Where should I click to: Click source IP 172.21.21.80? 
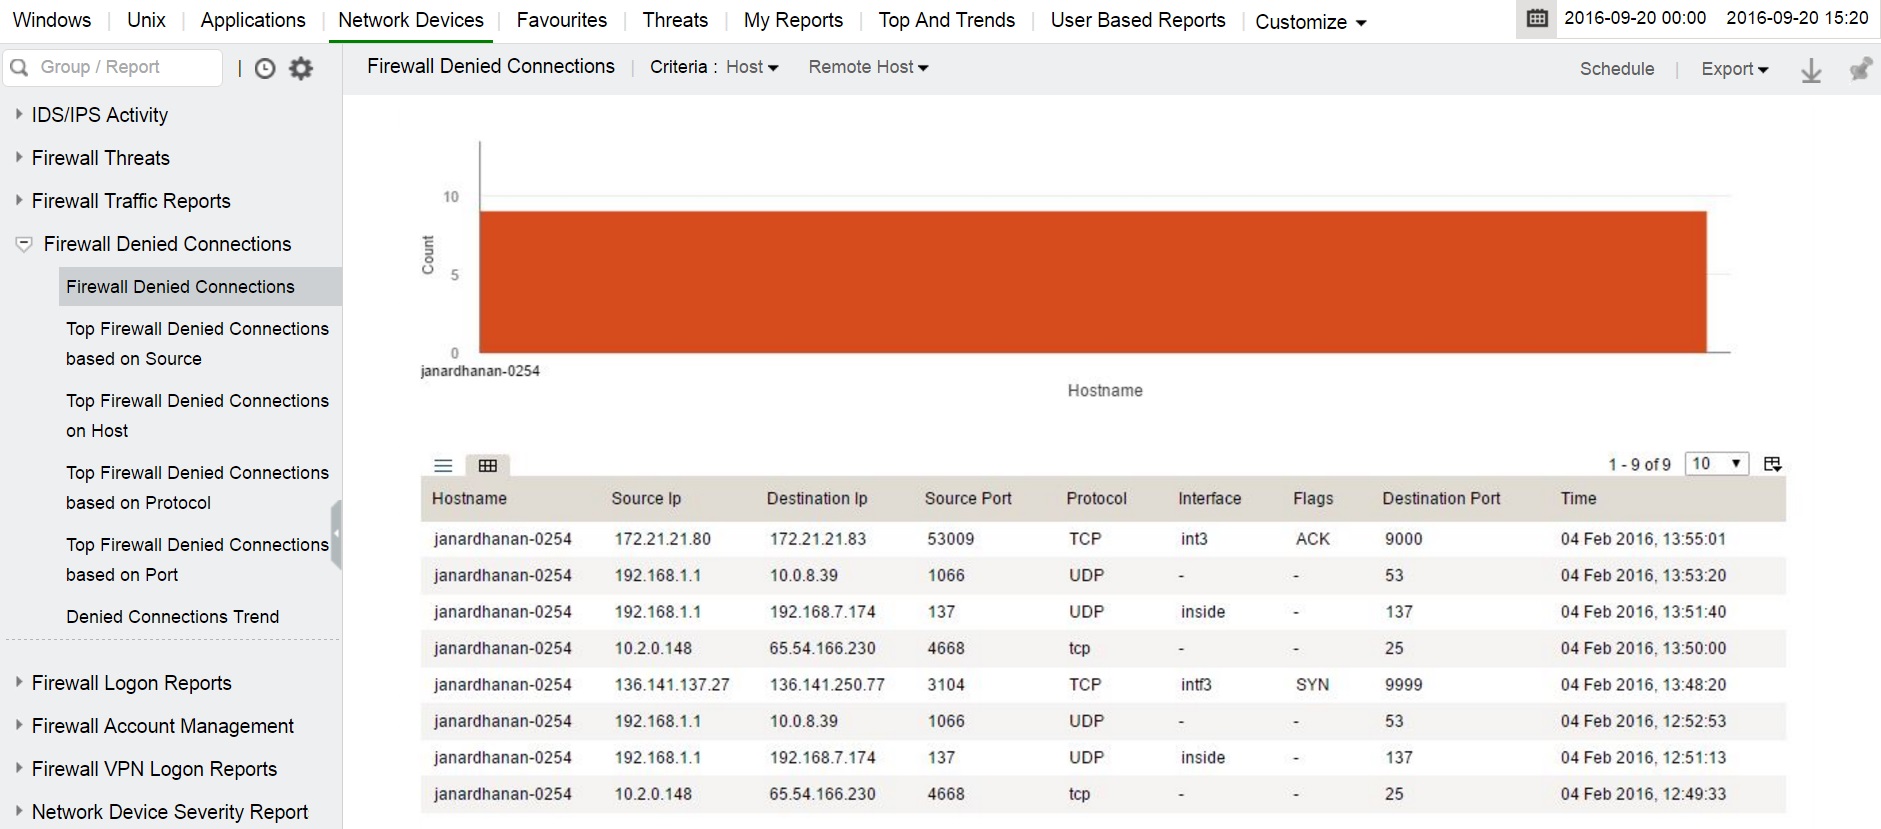(x=663, y=539)
